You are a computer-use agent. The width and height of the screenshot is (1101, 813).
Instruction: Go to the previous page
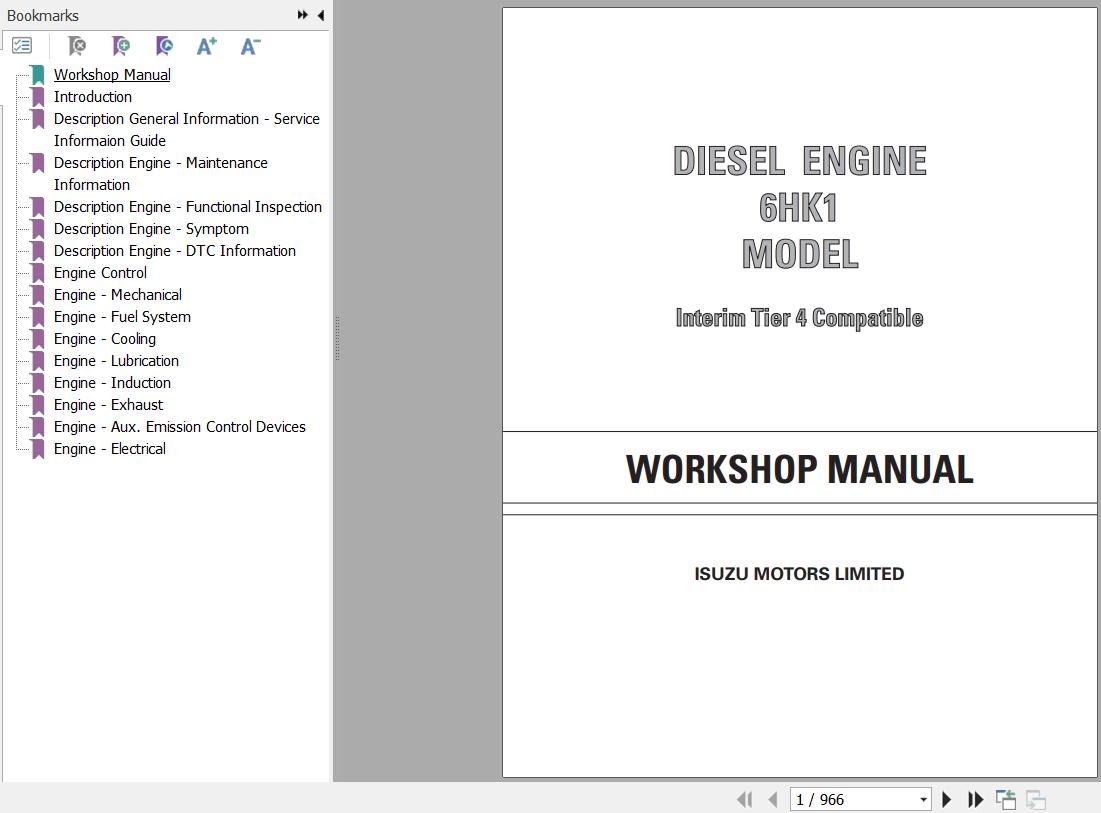click(x=773, y=799)
